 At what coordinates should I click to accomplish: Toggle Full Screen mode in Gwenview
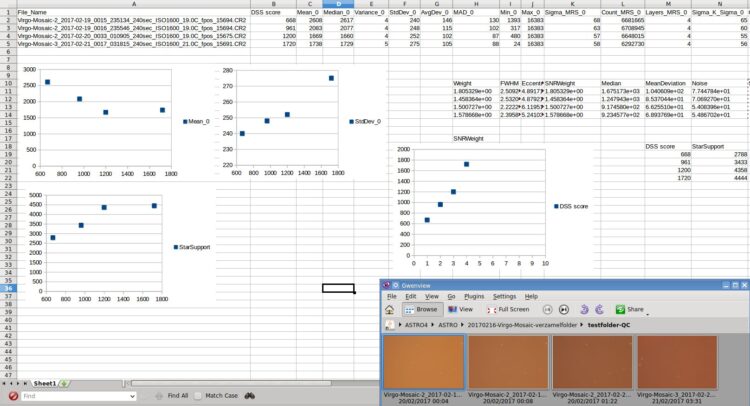click(508, 309)
